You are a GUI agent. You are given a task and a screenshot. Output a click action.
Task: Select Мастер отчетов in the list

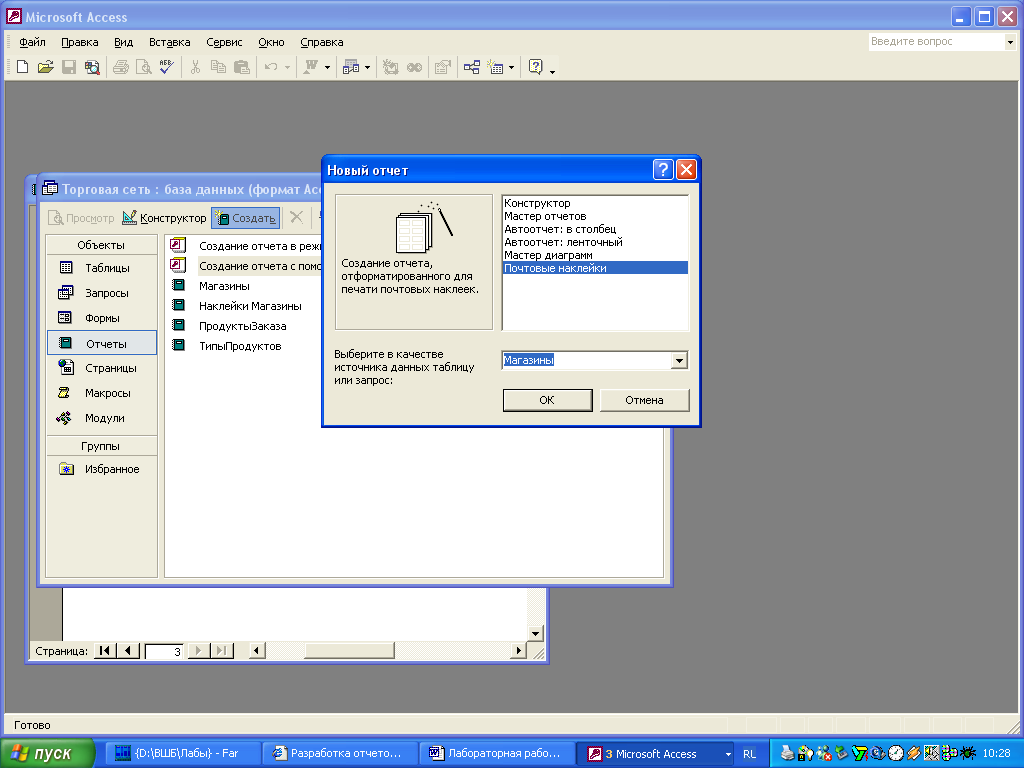pyautogui.click(x=595, y=216)
